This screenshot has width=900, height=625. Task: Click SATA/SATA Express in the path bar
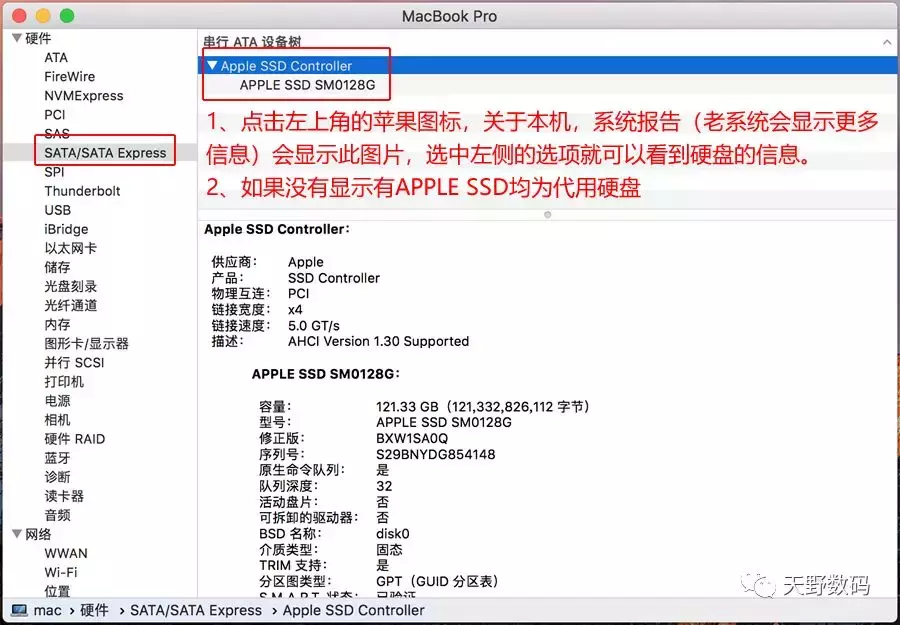tap(196, 610)
